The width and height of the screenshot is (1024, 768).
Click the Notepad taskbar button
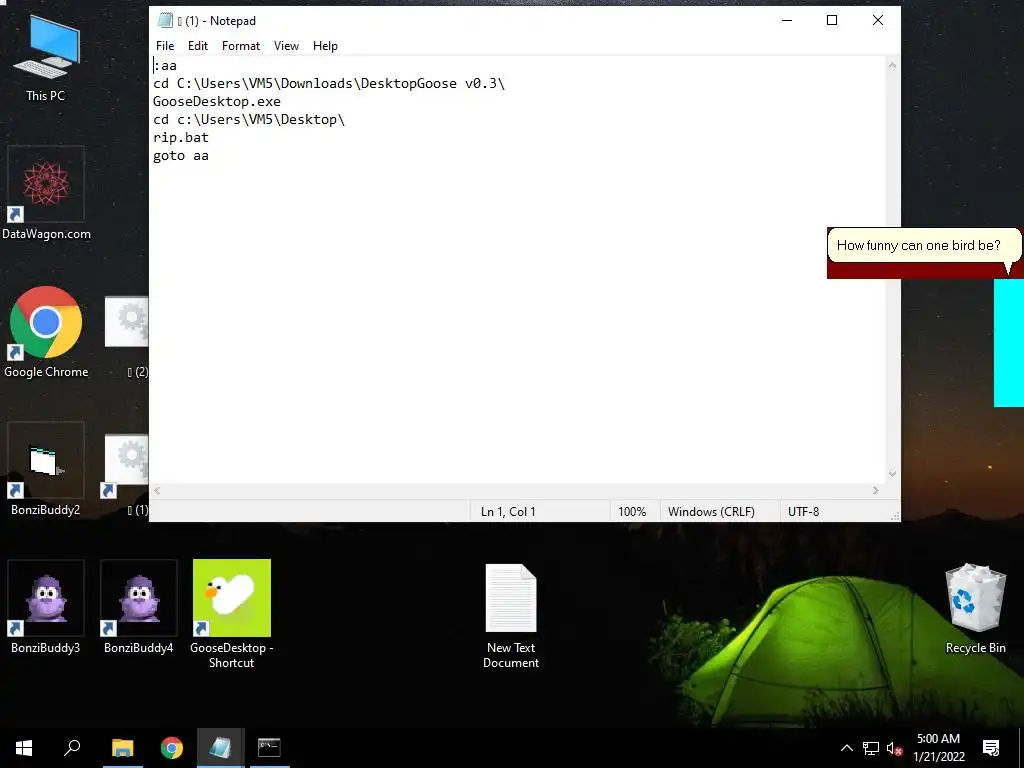[220, 748]
